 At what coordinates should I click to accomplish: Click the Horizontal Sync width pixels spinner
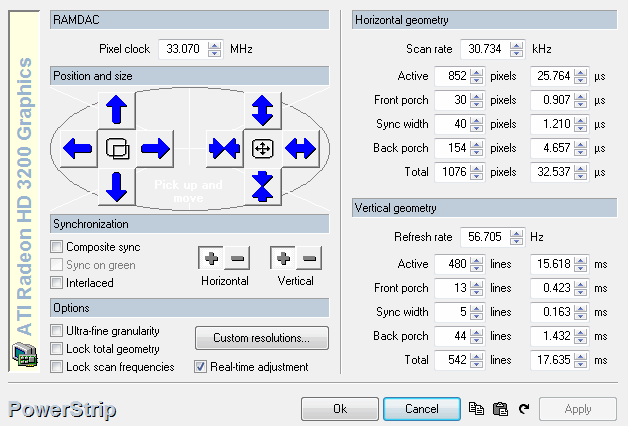point(476,124)
